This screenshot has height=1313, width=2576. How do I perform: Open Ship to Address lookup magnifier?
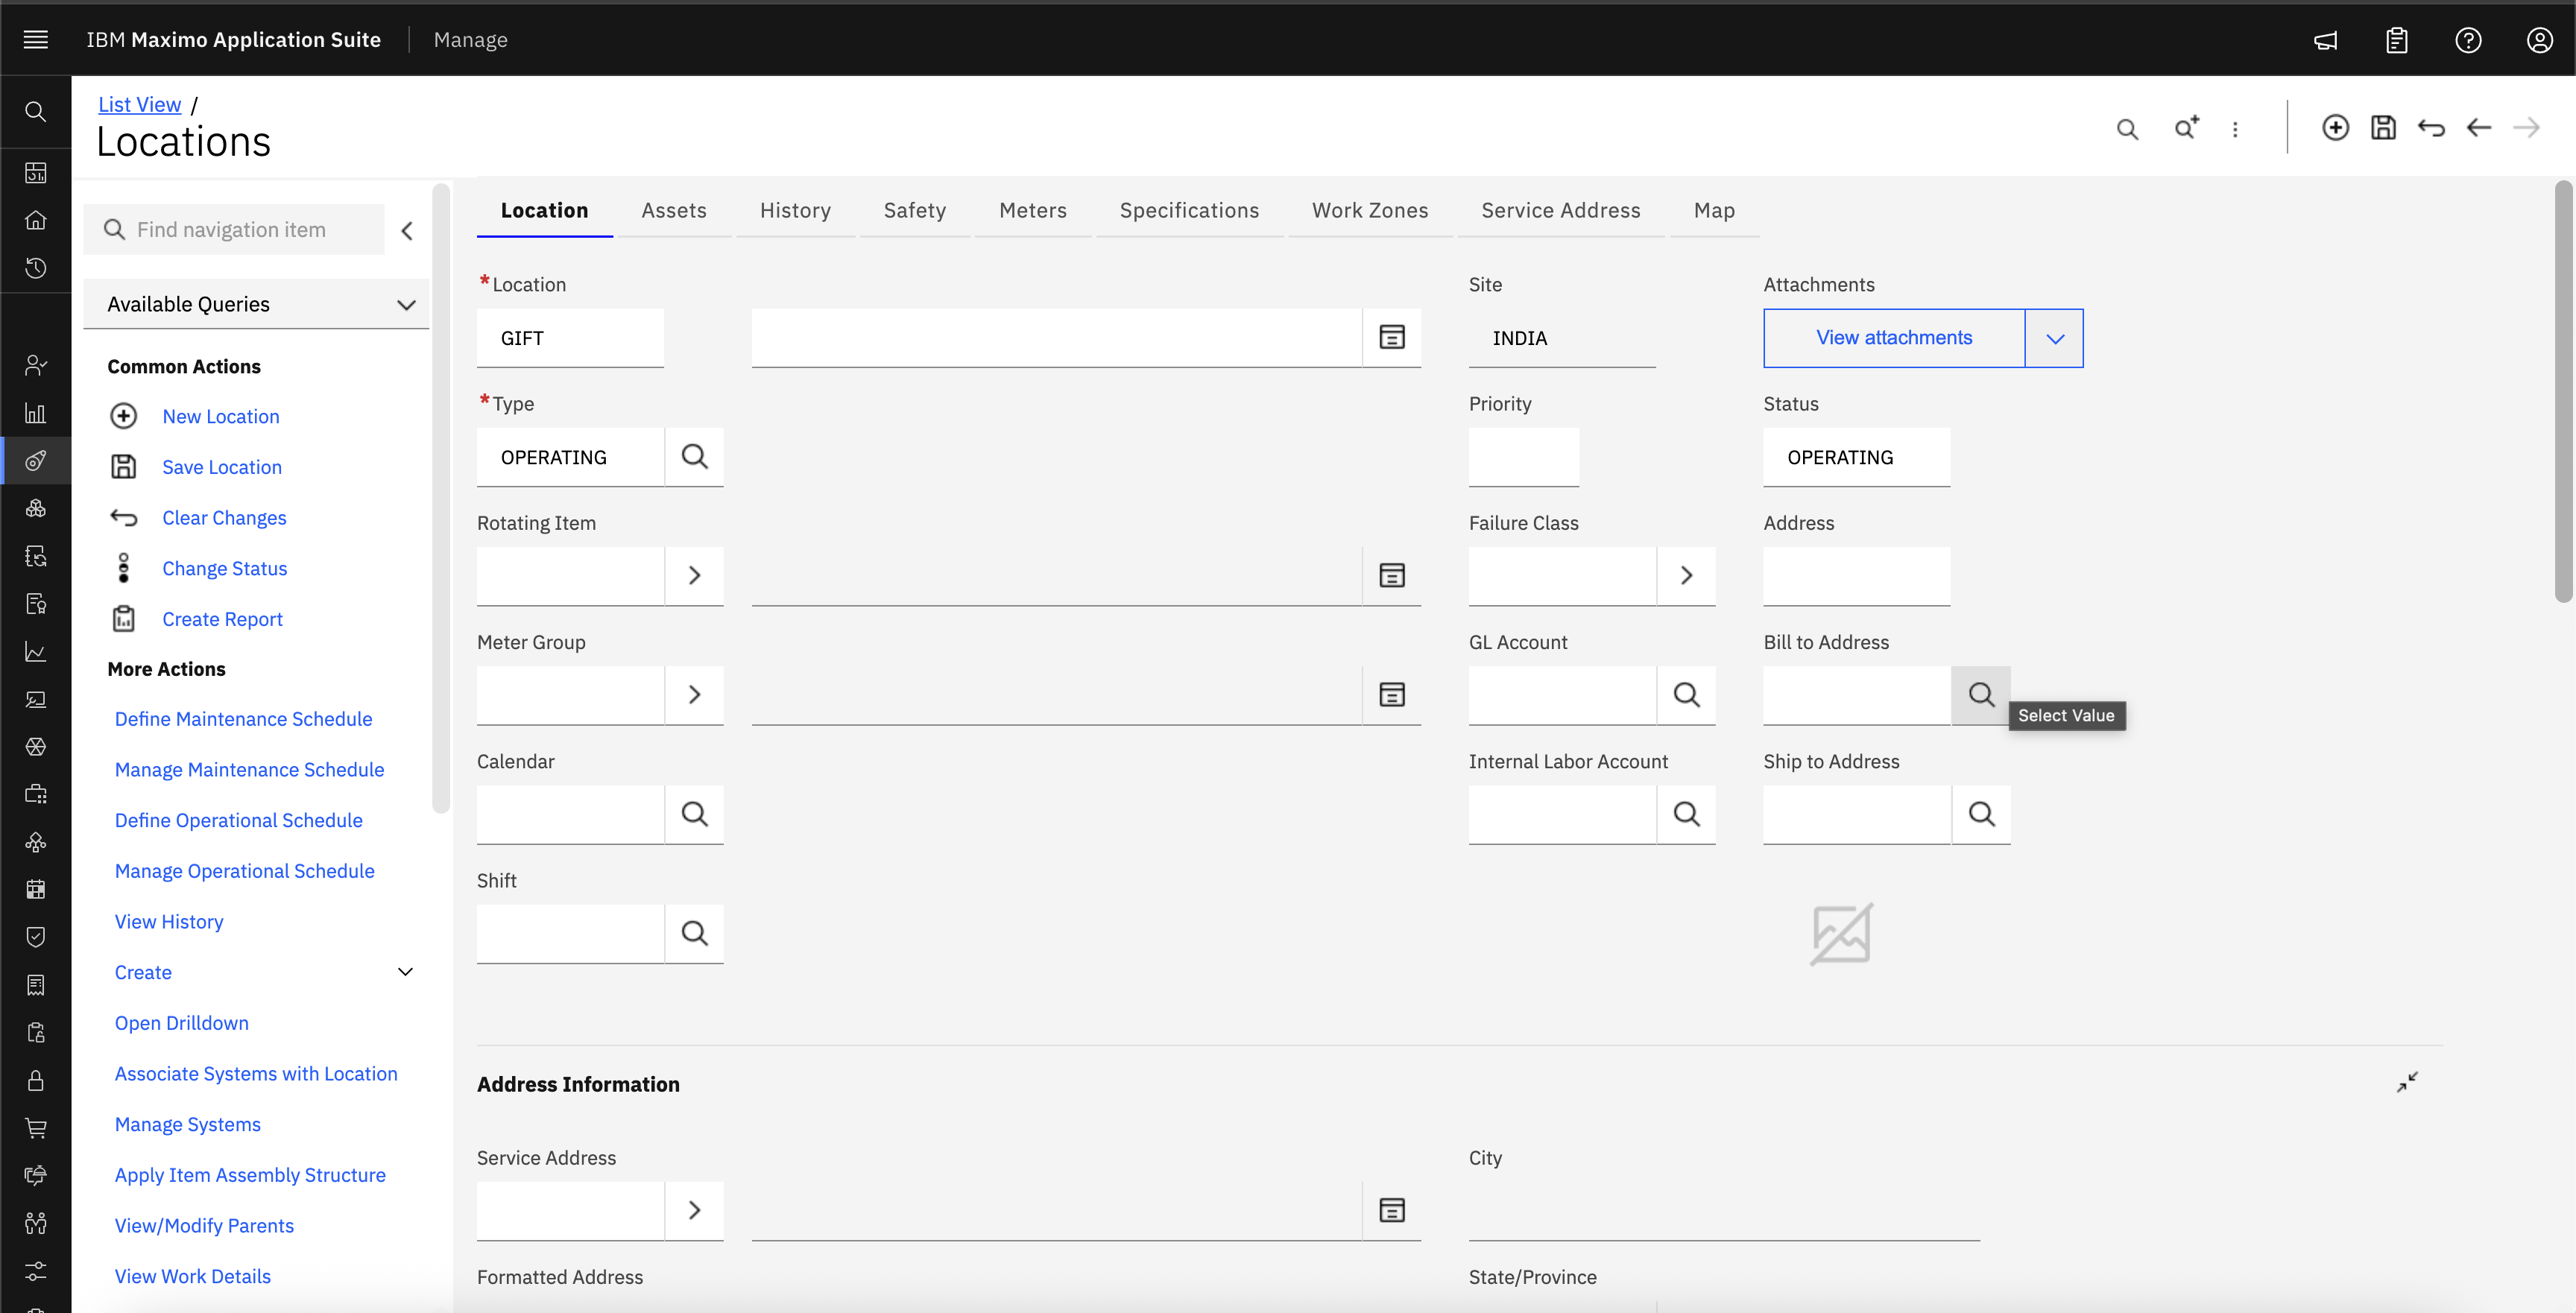(1981, 813)
